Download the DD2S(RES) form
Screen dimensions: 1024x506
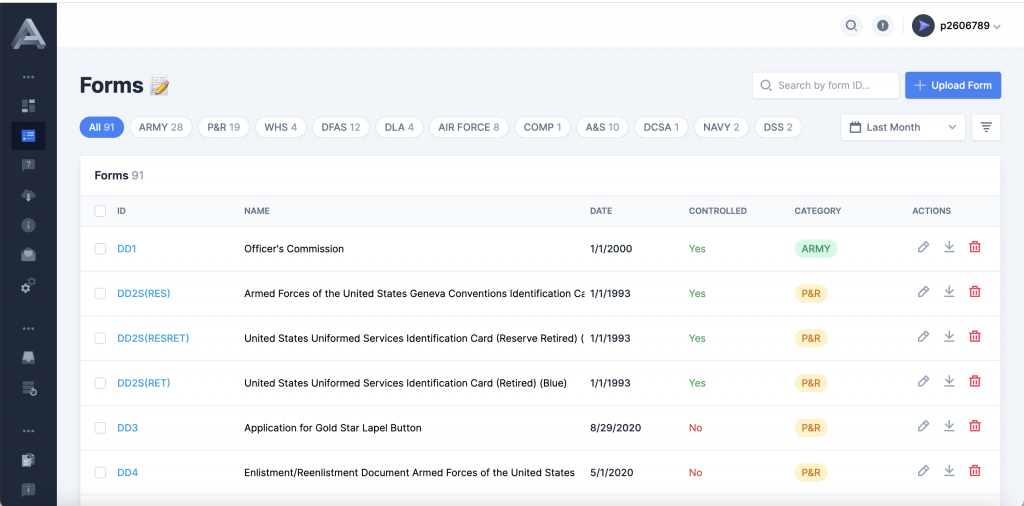click(x=949, y=292)
